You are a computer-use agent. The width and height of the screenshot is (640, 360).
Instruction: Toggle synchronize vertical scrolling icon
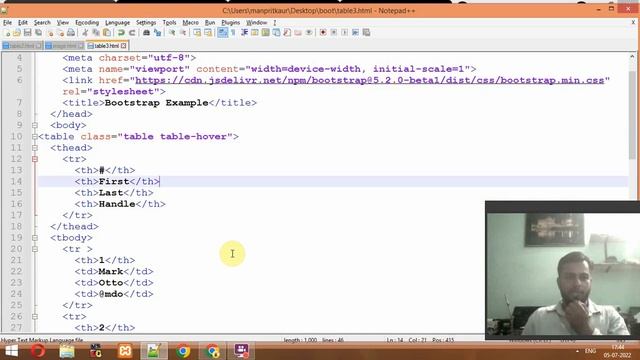197,33
